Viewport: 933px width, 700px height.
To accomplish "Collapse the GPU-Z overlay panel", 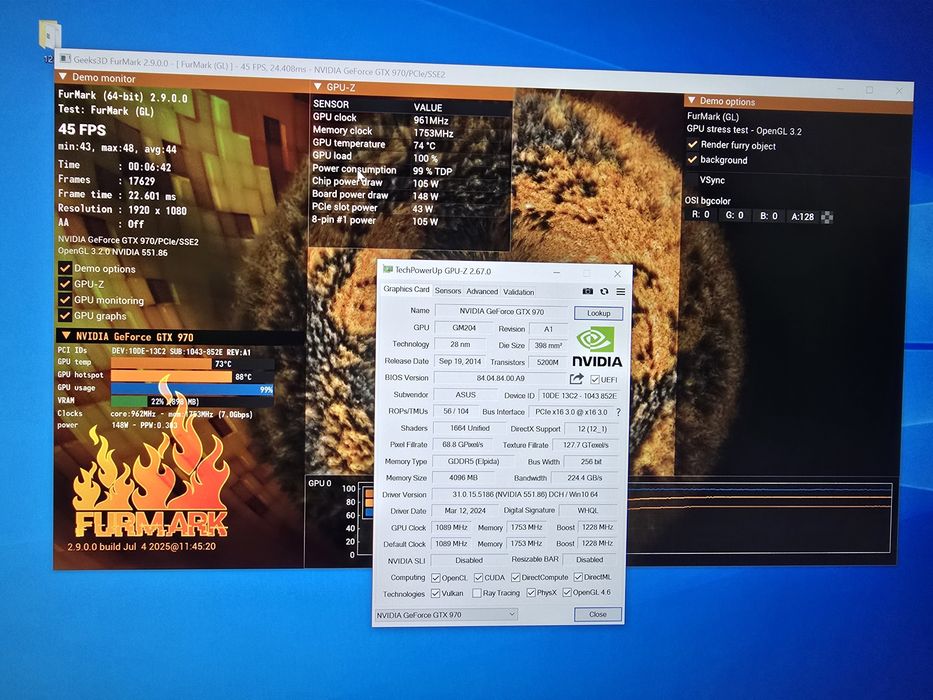I will [x=317, y=87].
